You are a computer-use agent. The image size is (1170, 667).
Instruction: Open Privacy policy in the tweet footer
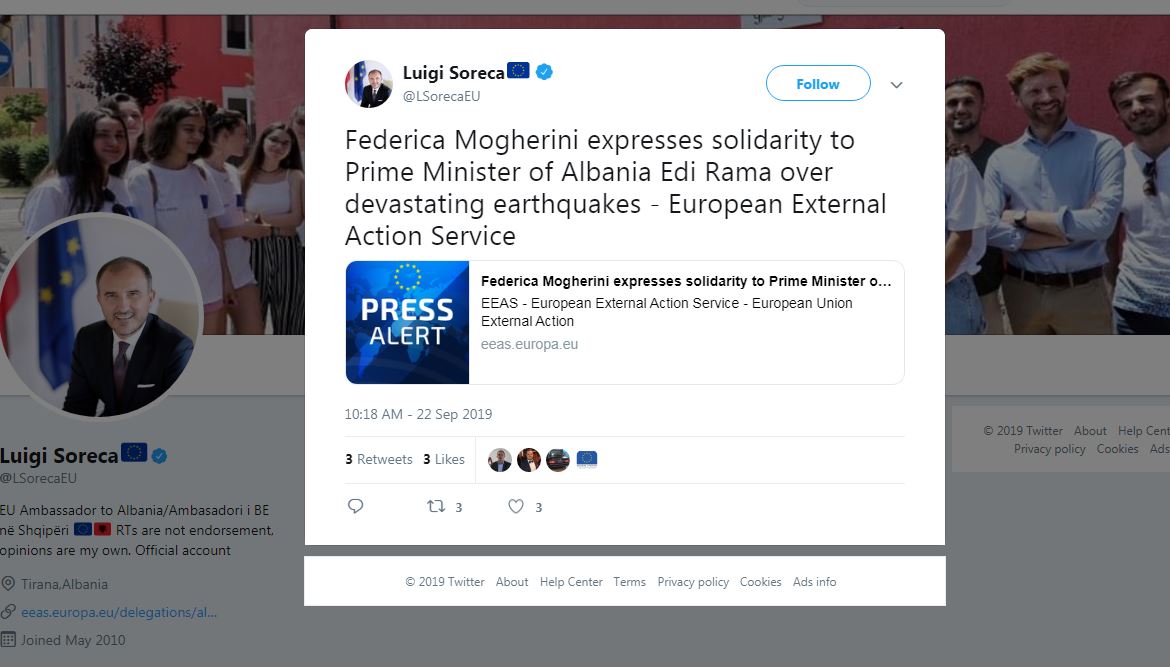pyautogui.click(x=693, y=582)
